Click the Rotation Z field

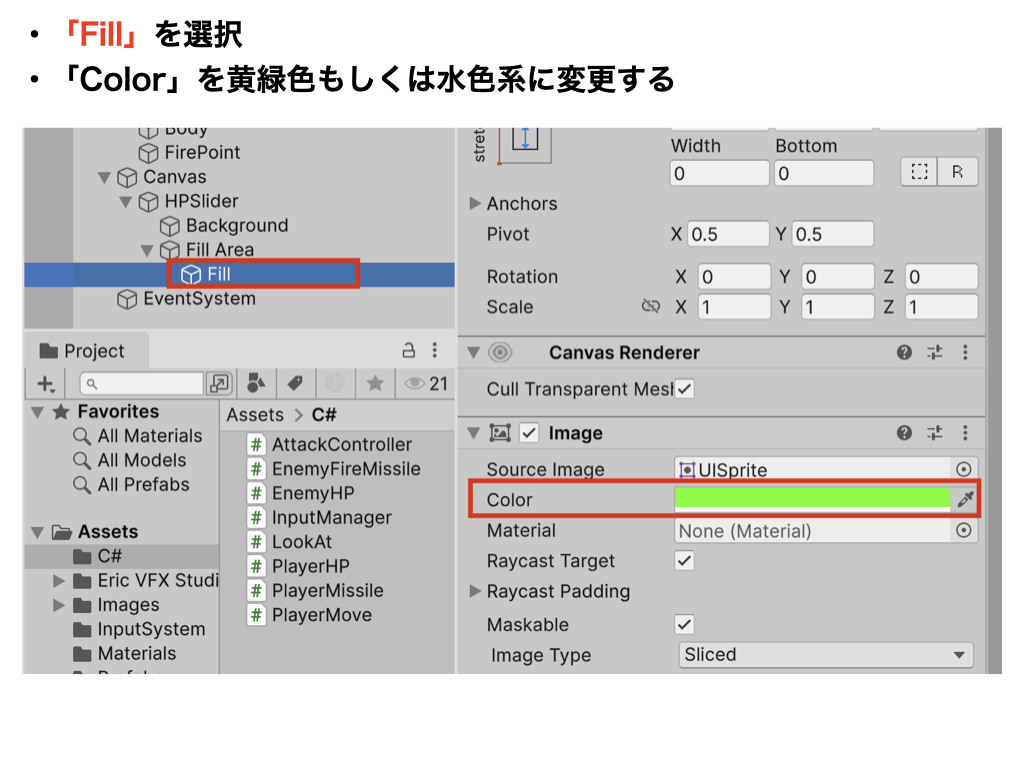[941, 277]
